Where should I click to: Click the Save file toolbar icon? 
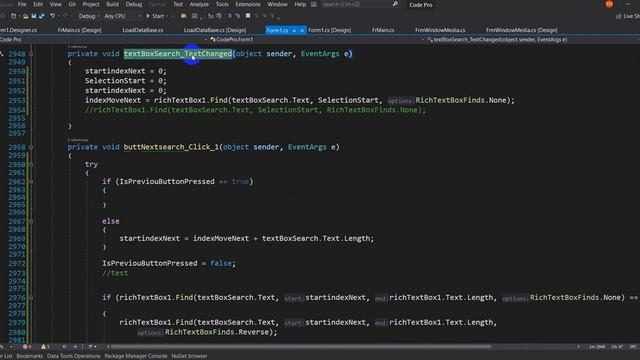(34, 16)
